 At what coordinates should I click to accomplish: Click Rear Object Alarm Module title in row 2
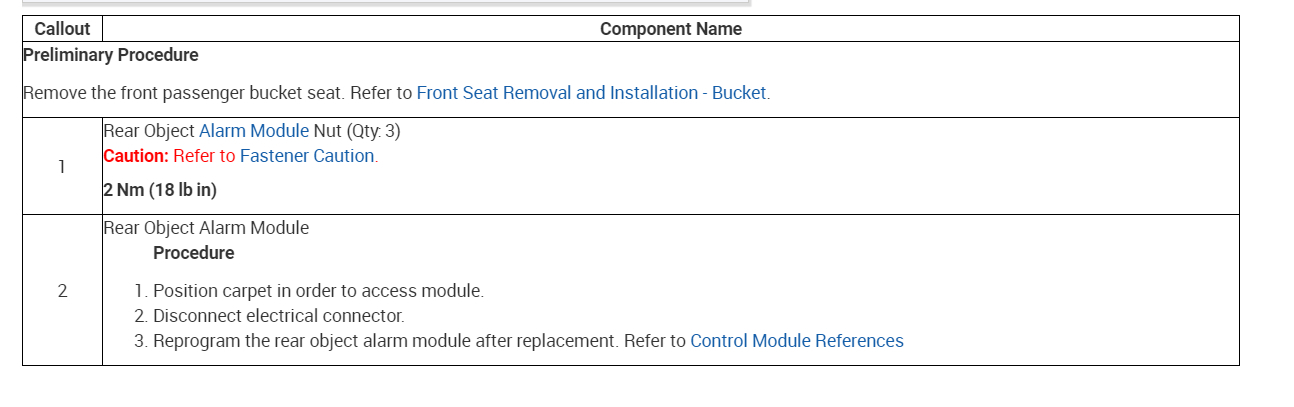coord(206,228)
